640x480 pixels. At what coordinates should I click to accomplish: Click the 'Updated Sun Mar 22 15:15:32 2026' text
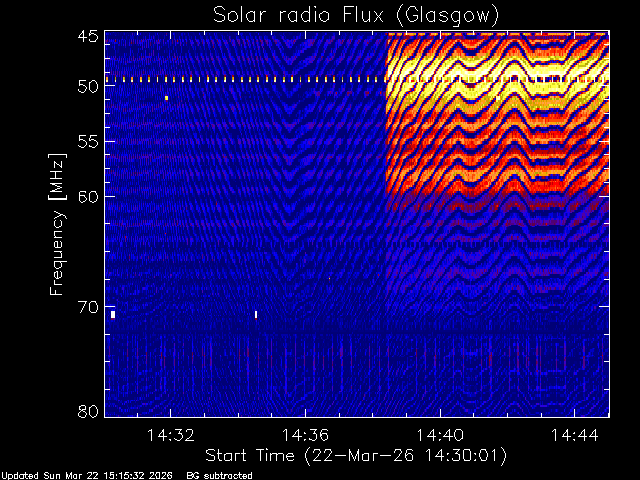point(87,476)
